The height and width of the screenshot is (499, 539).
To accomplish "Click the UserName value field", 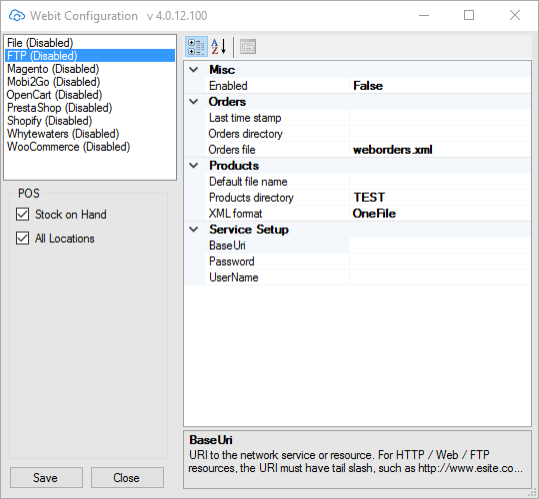I will 440,277.
